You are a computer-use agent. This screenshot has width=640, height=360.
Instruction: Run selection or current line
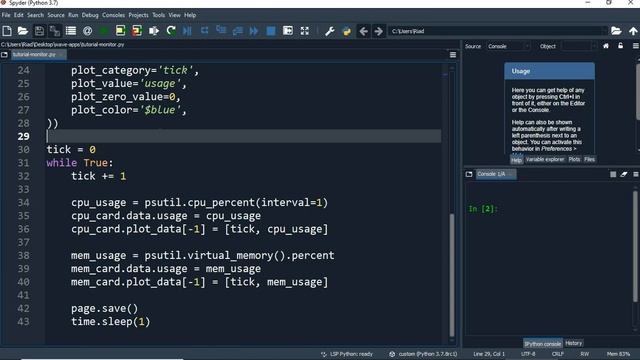(154, 31)
